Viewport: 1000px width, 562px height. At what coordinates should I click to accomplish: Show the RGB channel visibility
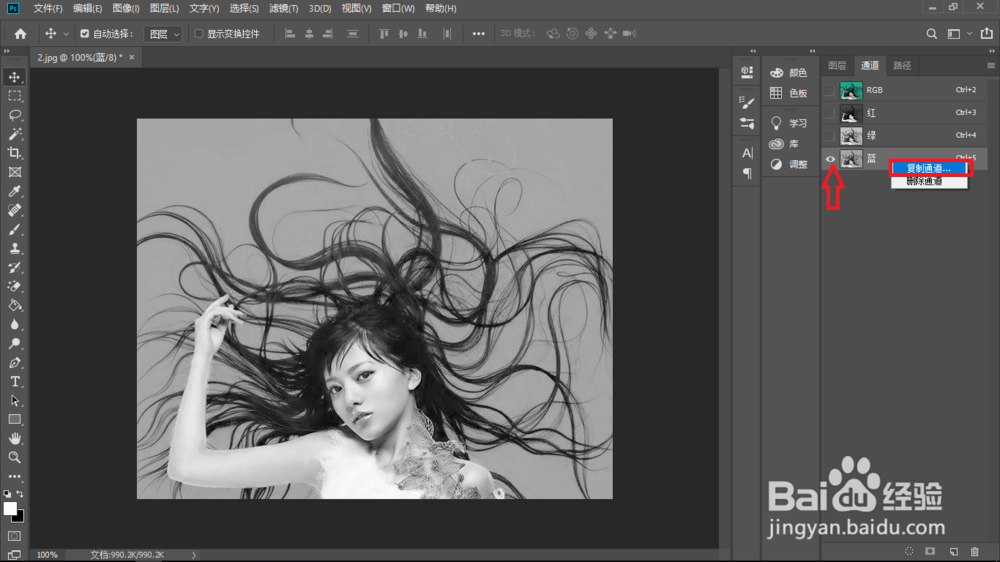click(830, 91)
